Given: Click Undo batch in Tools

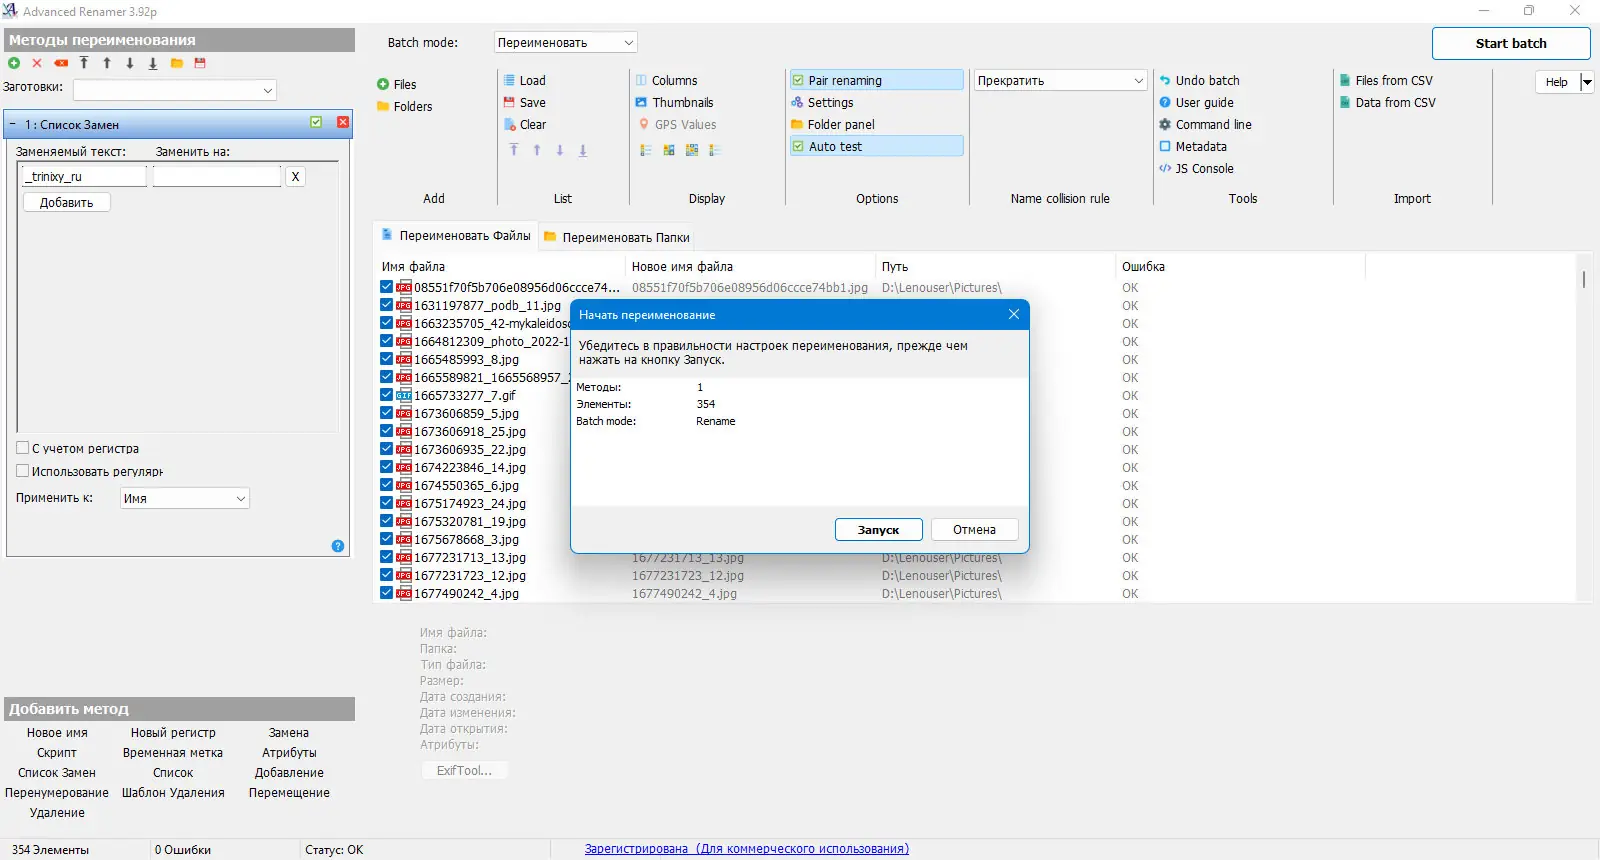Looking at the screenshot, I should [x=1199, y=81].
